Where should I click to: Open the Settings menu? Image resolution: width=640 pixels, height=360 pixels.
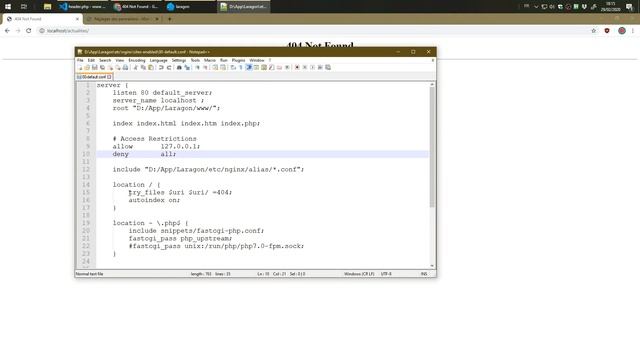coord(179,60)
